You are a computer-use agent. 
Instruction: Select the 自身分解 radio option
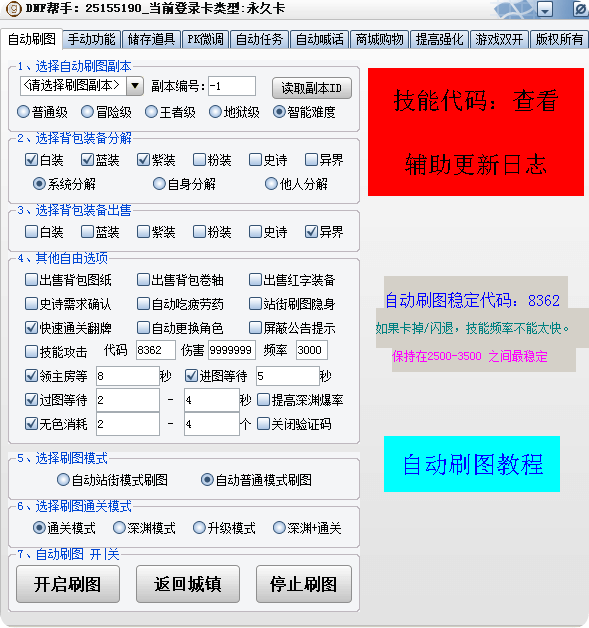tap(184, 184)
